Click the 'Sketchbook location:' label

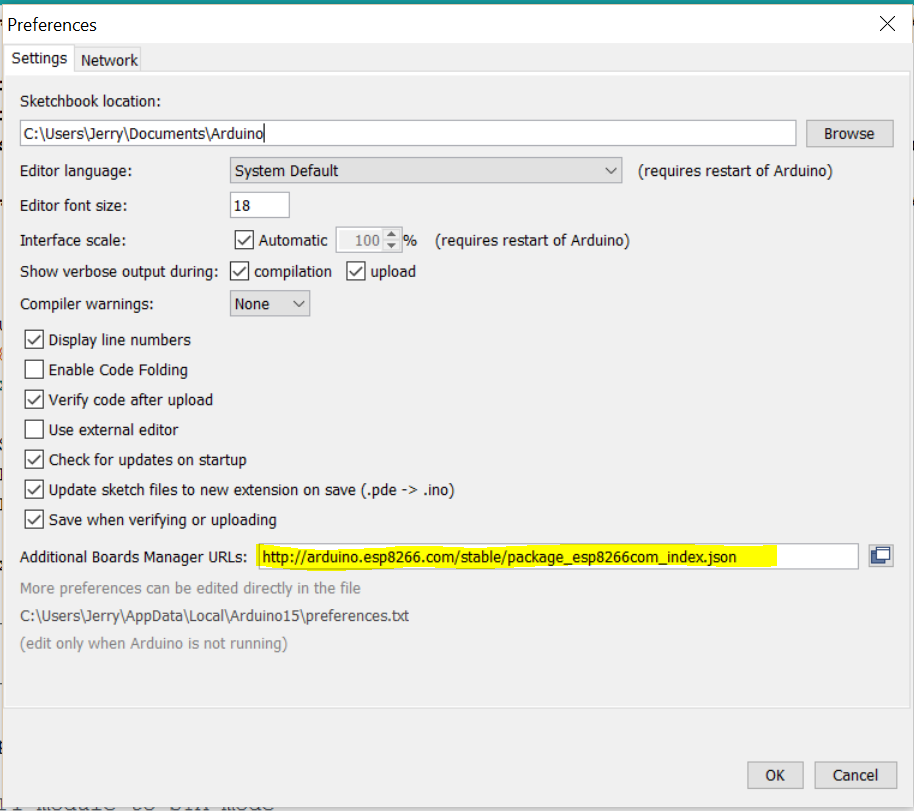(90, 101)
